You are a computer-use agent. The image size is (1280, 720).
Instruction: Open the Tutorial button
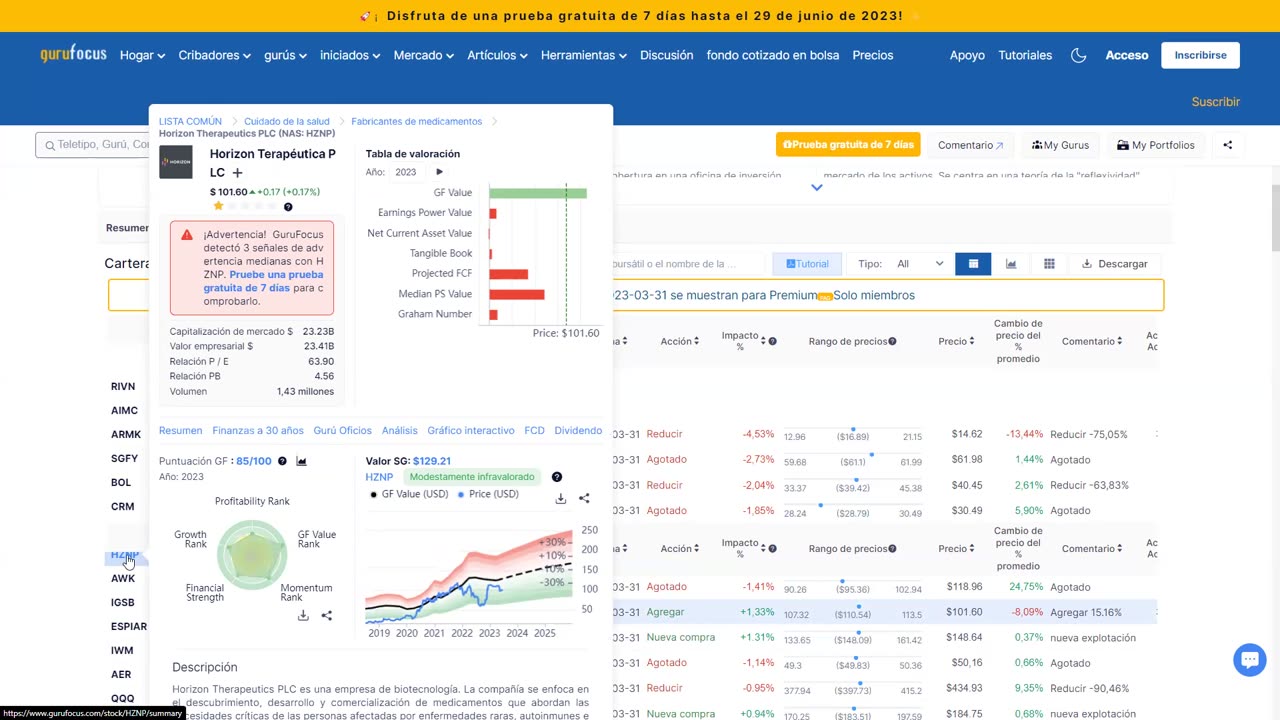pos(807,264)
